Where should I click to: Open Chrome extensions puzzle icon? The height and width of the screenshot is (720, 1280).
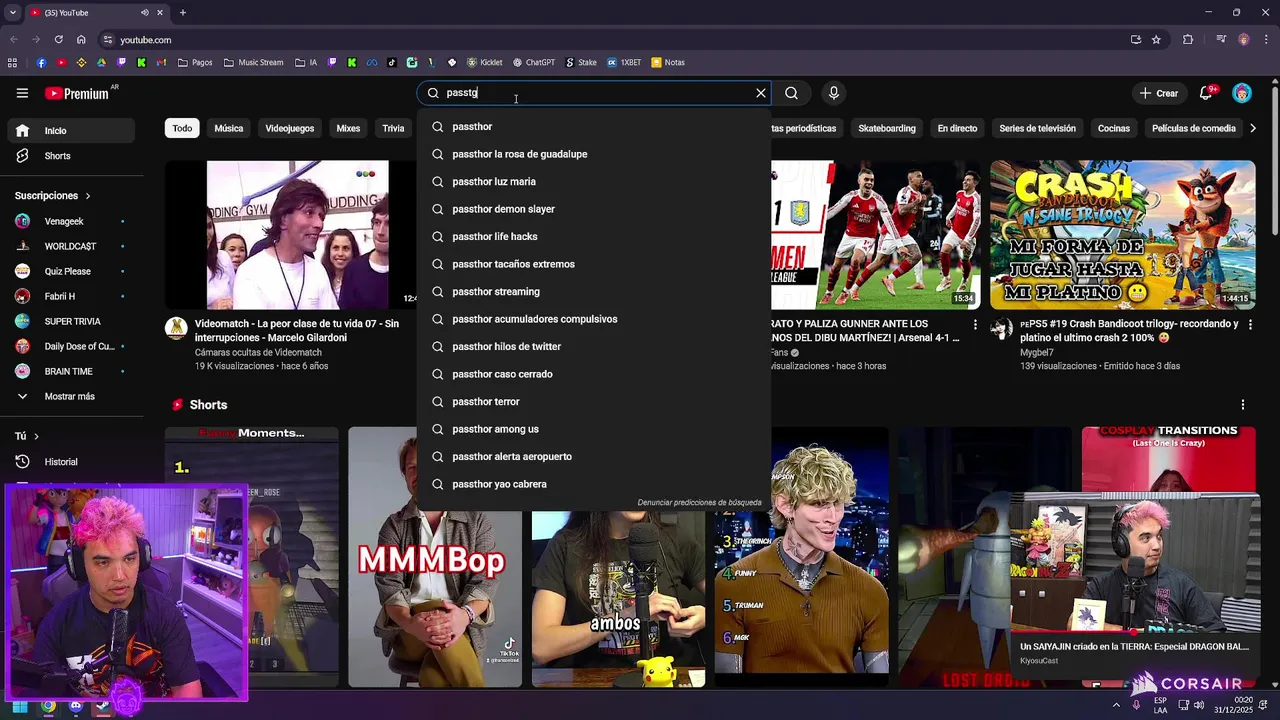(1188, 40)
